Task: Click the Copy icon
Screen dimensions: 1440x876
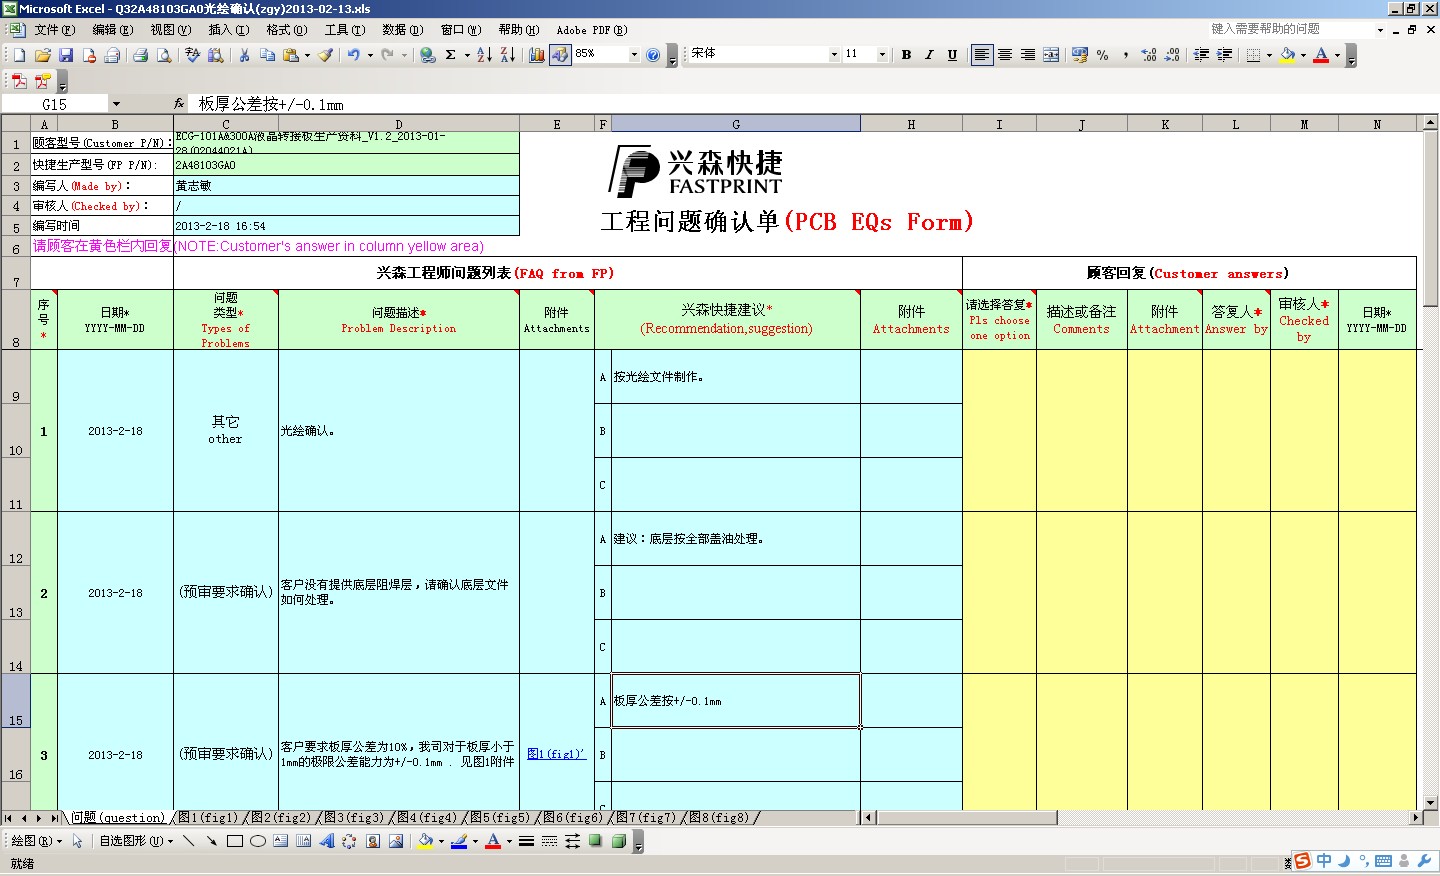Action: pyautogui.click(x=267, y=55)
